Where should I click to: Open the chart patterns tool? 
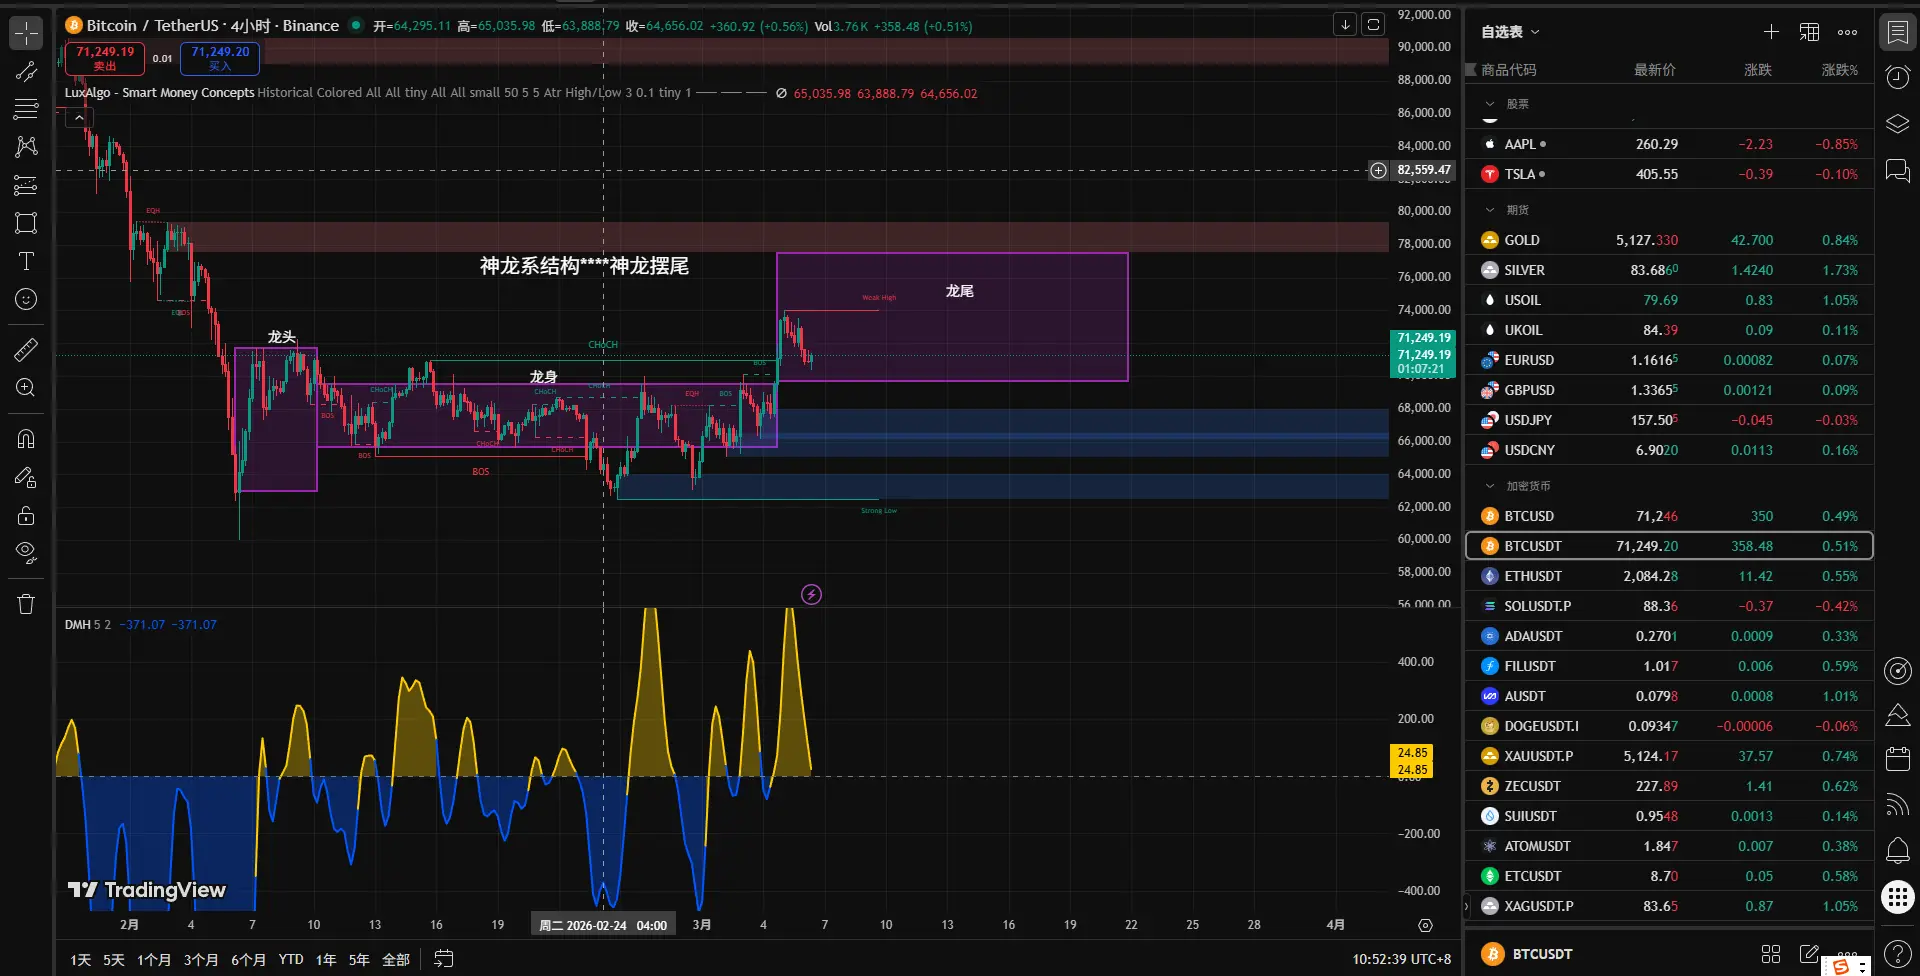tap(26, 147)
